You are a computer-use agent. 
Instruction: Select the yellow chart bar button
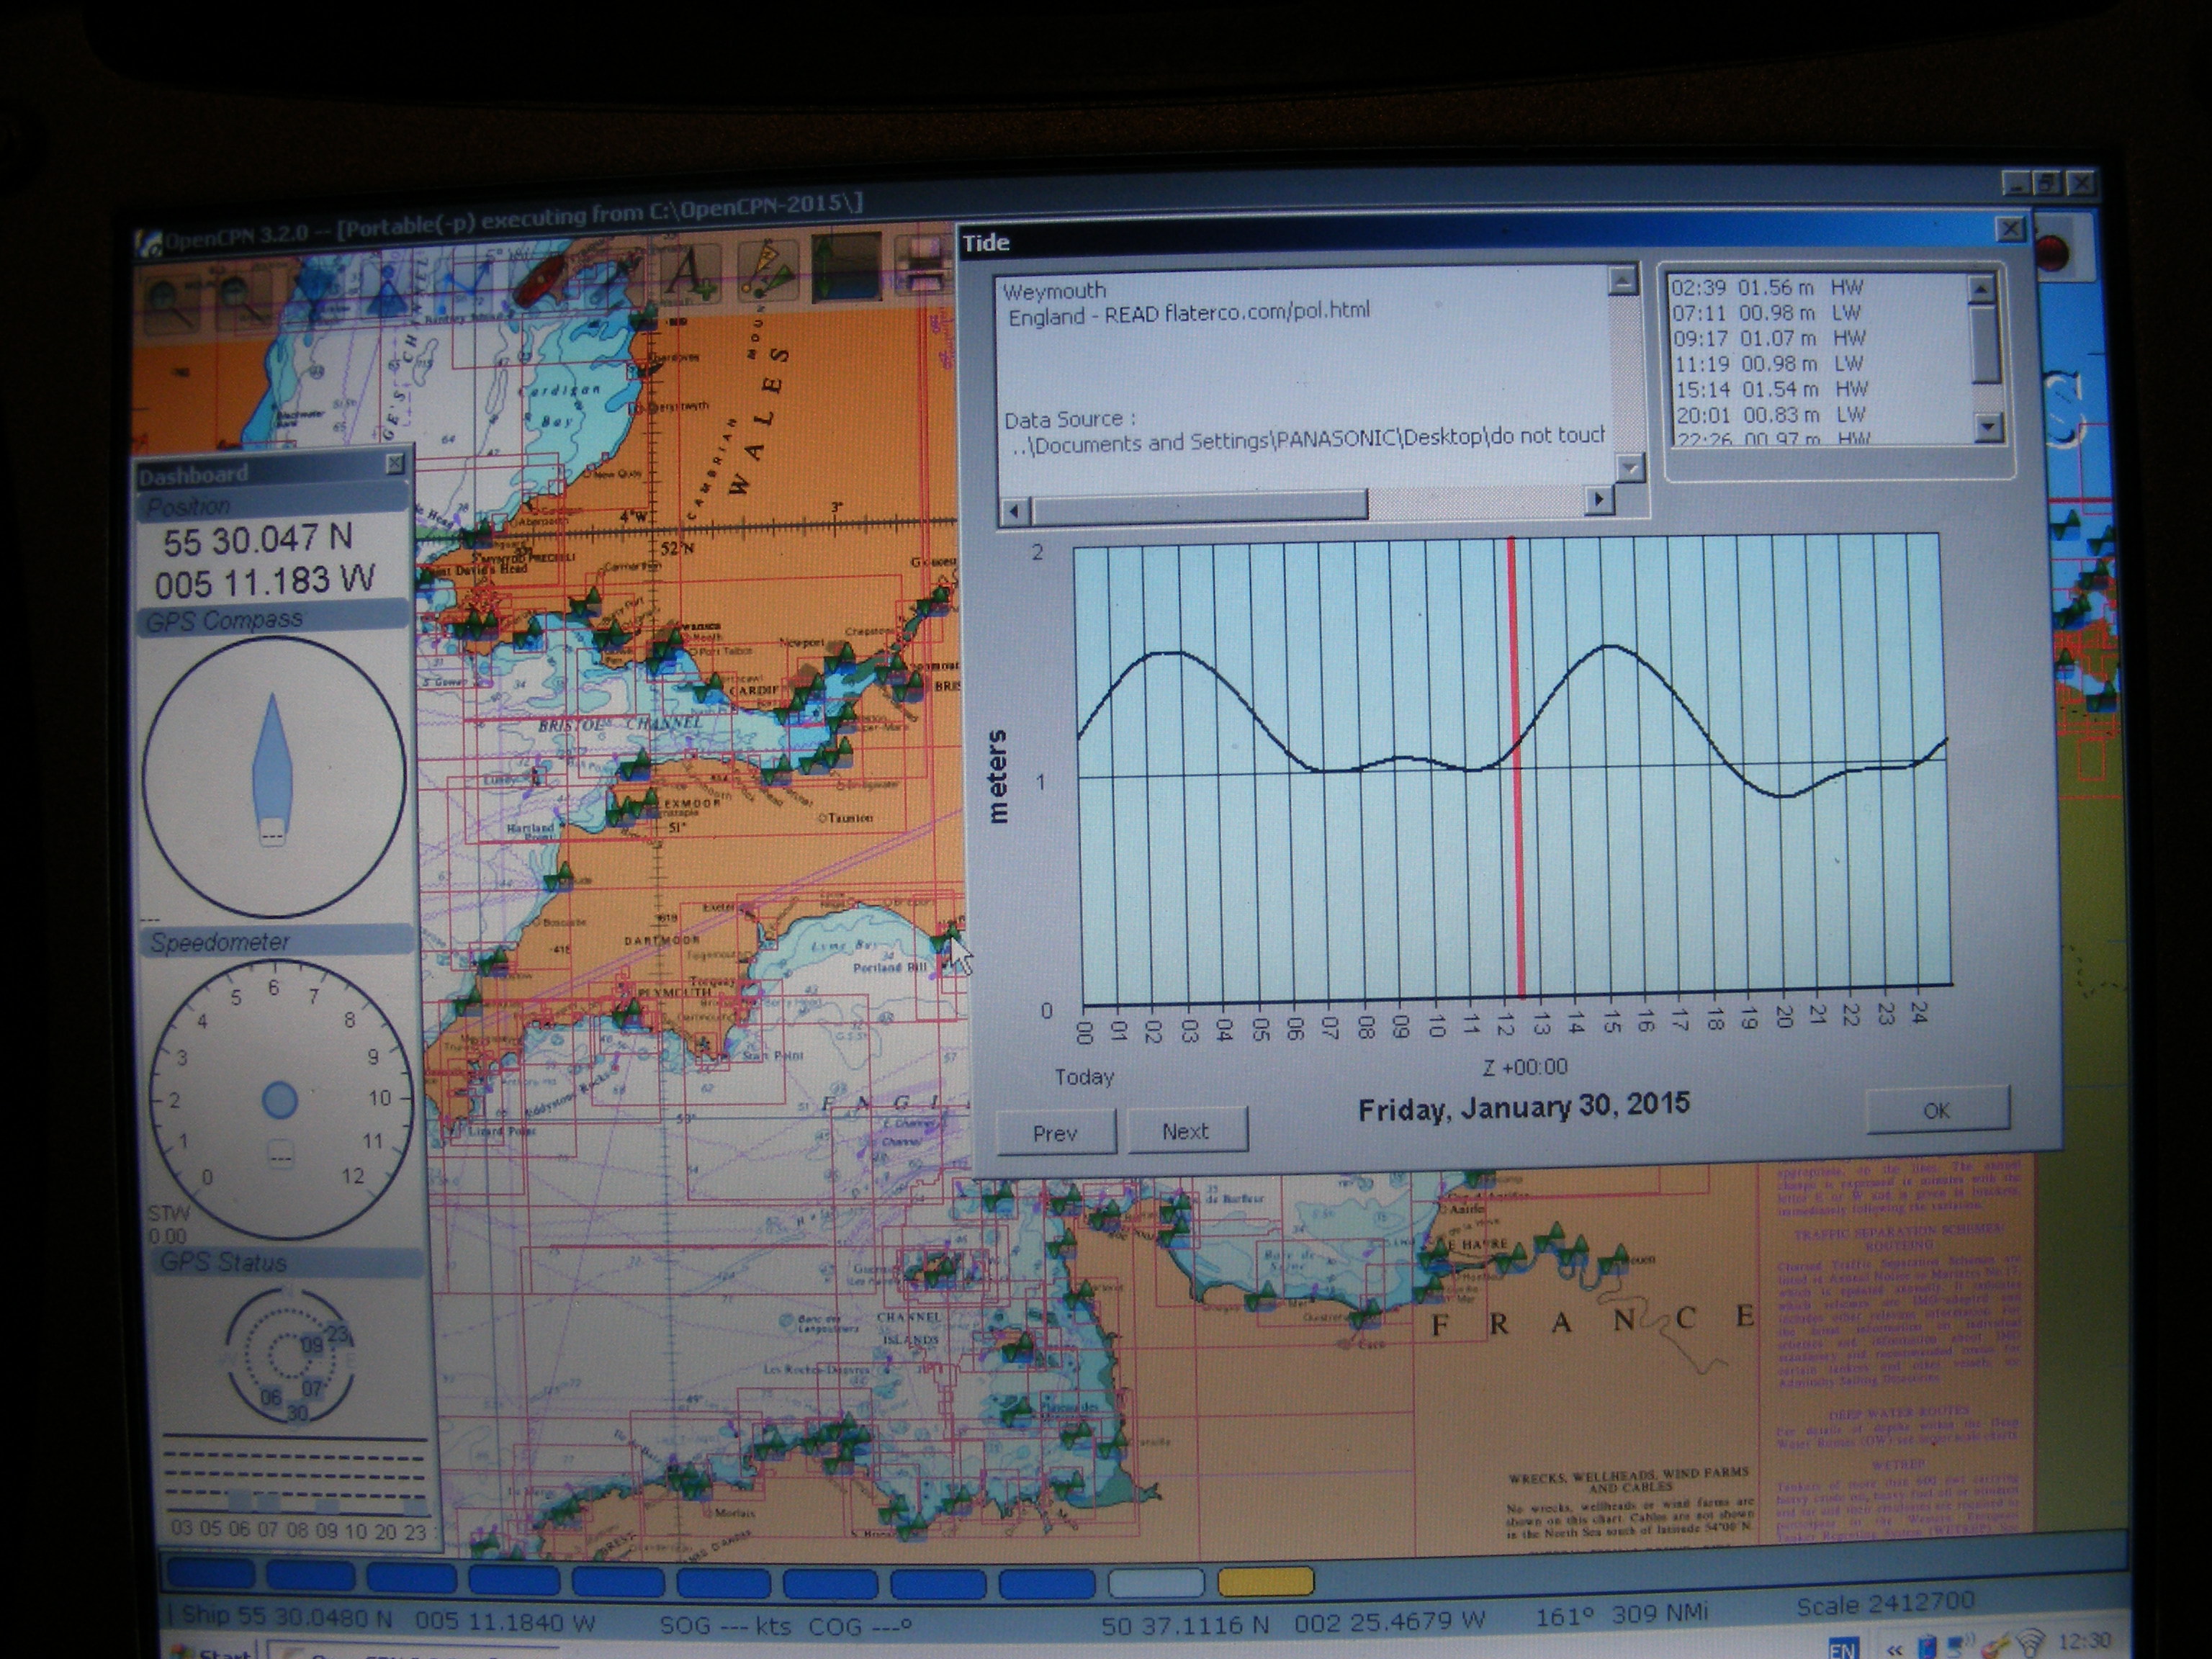1265,1581
